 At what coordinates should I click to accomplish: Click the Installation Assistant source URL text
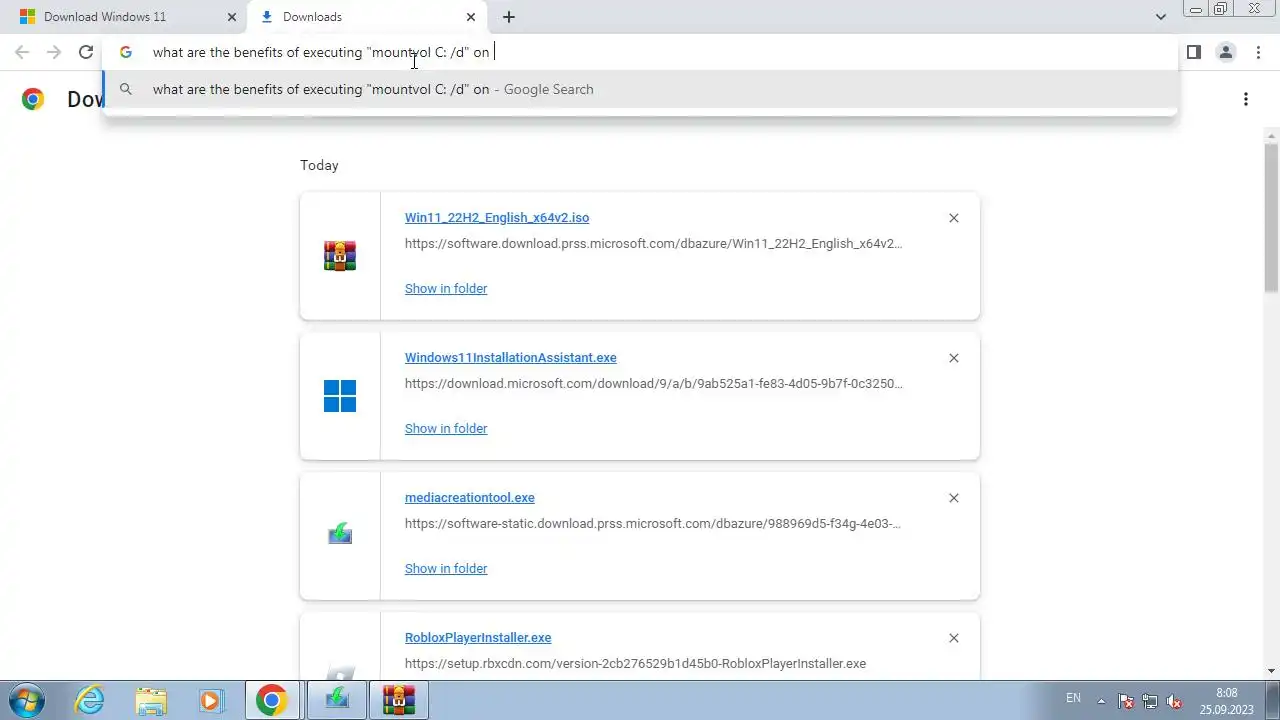[x=653, y=383]
